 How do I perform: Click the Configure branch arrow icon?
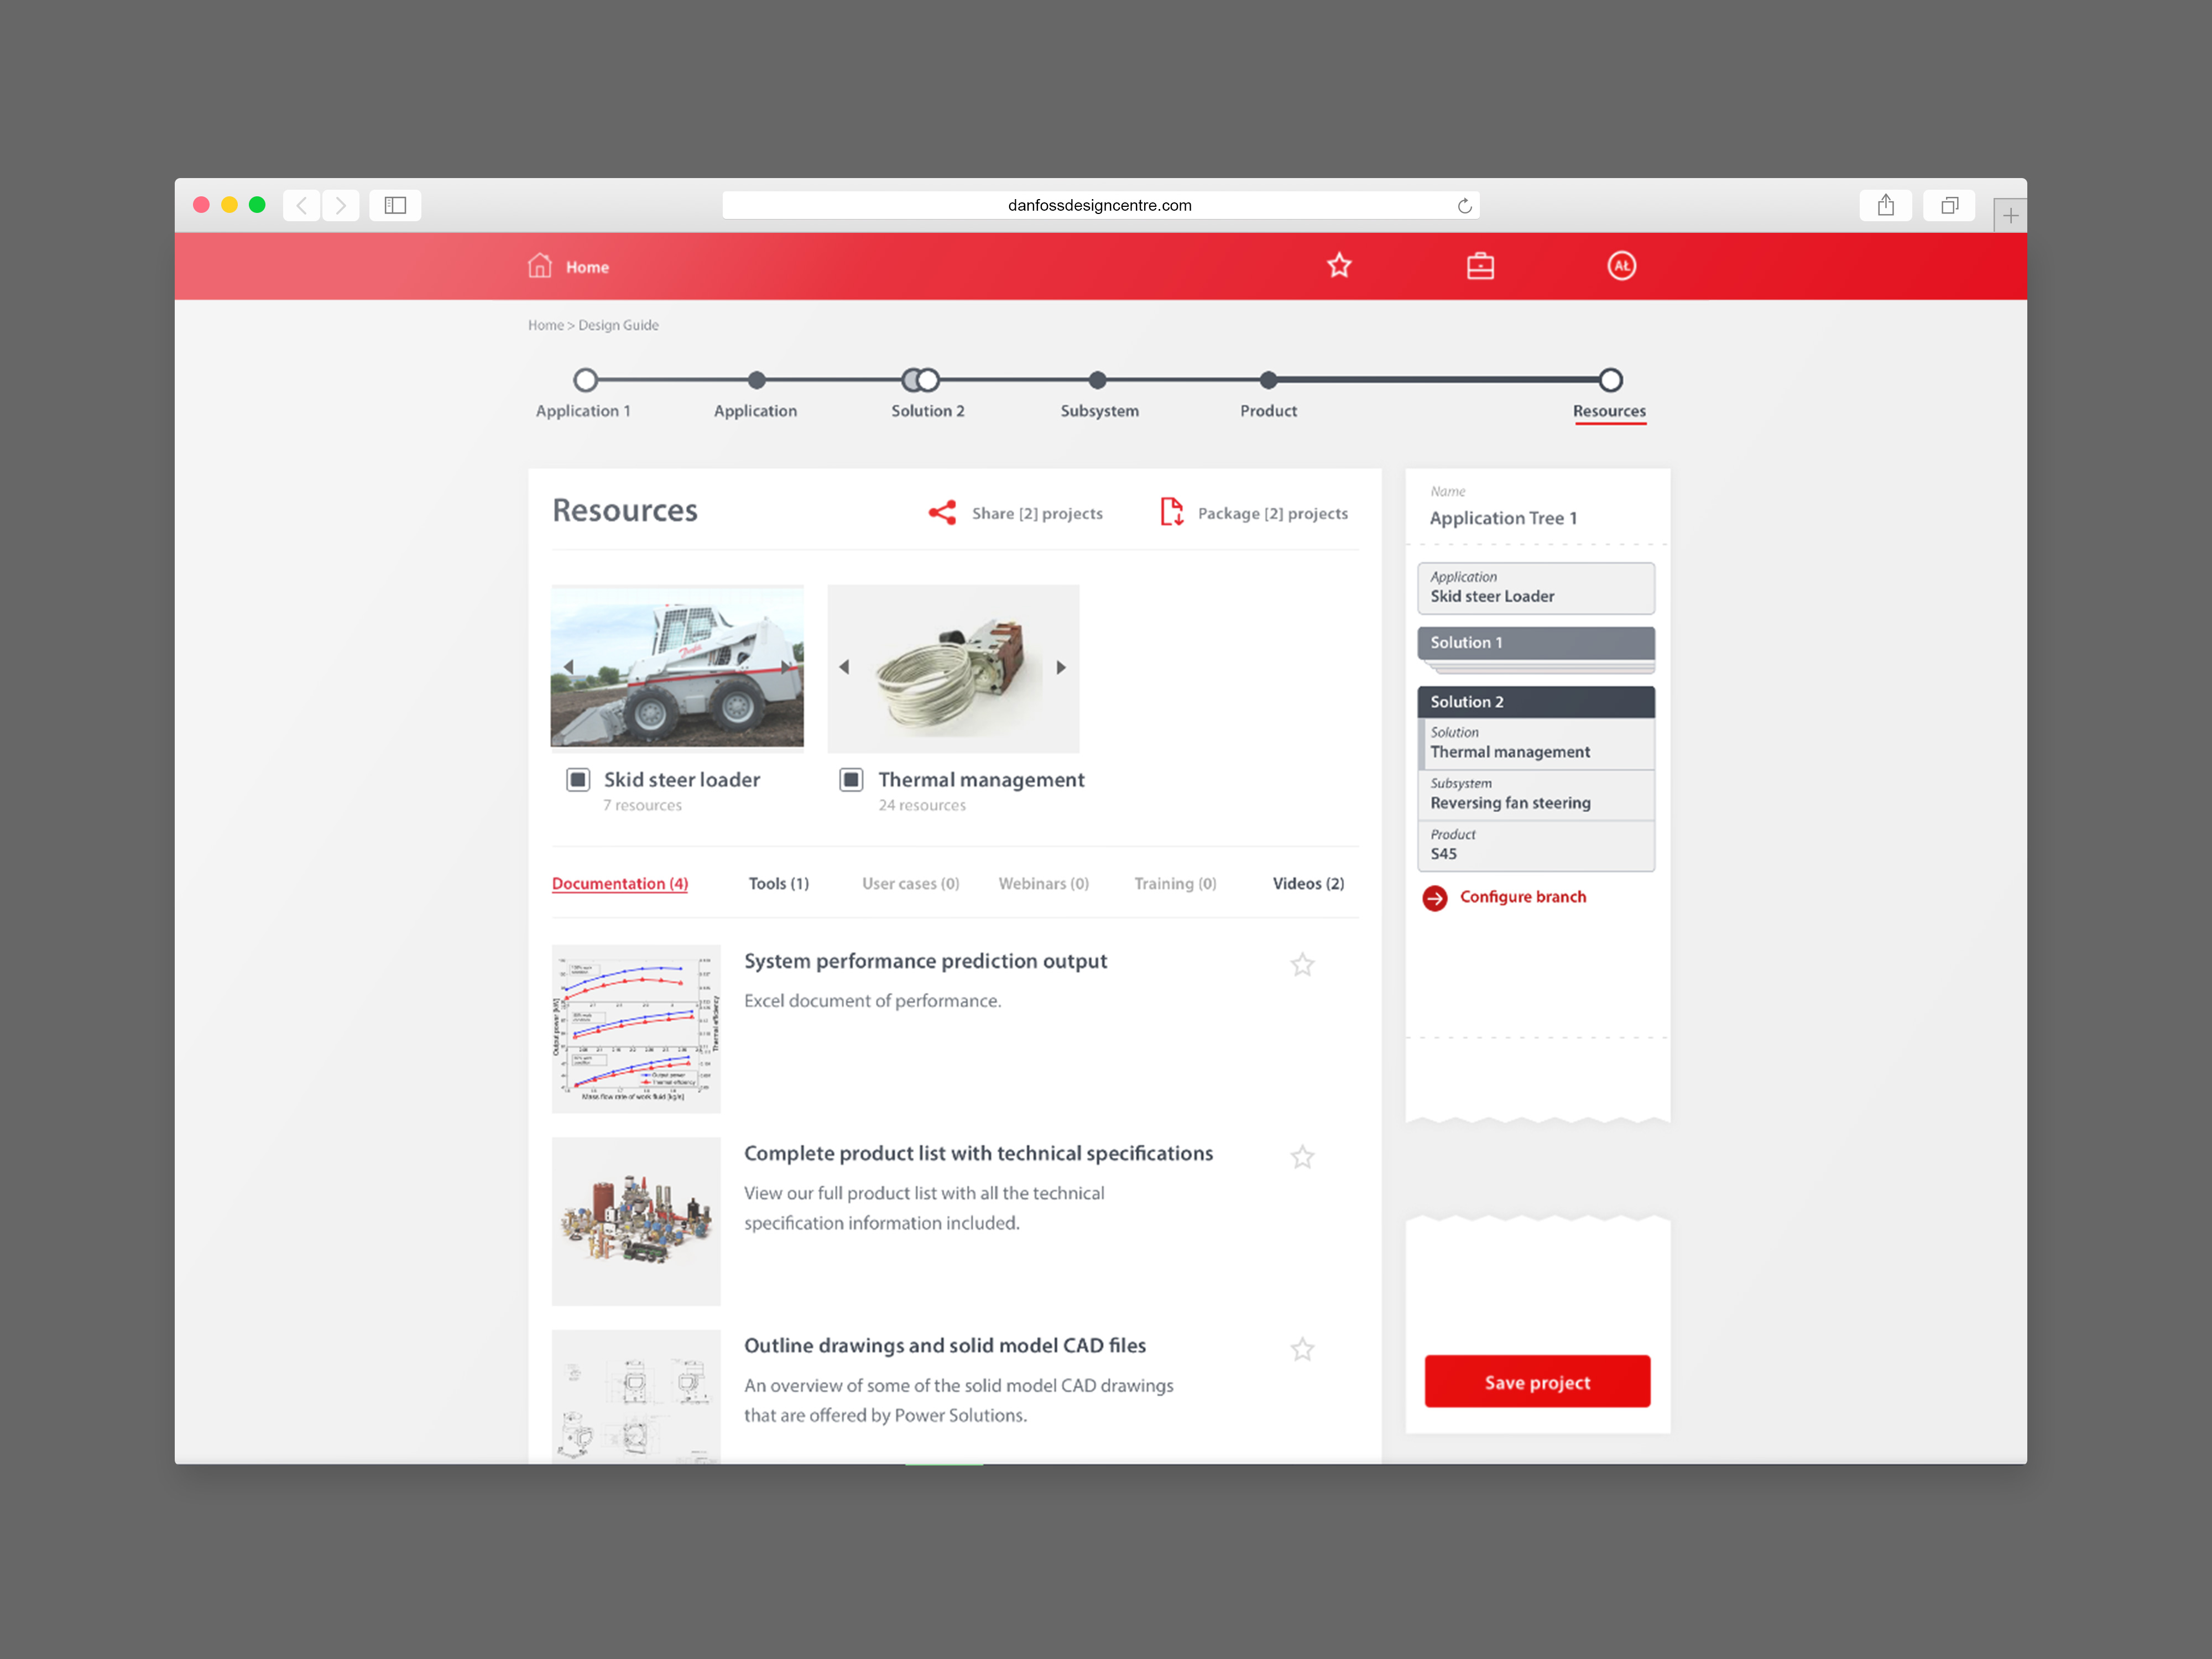1434,898
